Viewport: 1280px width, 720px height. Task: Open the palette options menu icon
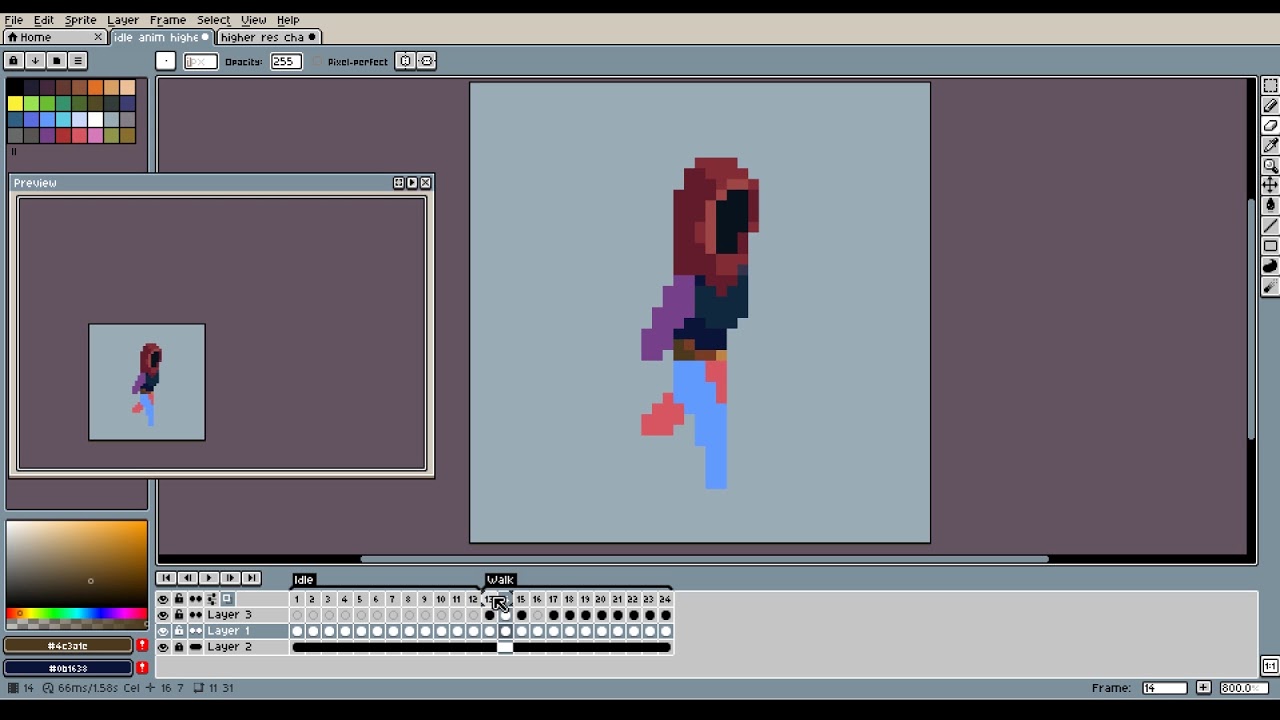point(78,61)
